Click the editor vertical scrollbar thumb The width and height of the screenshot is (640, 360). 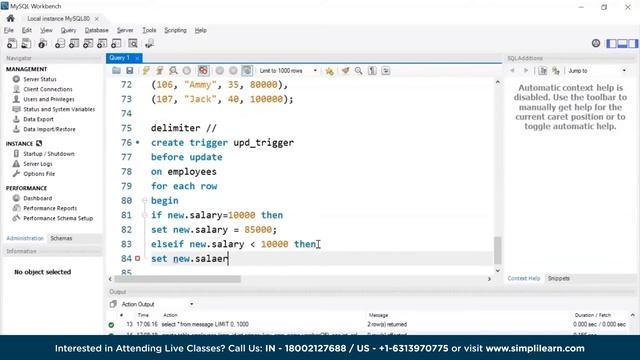[x=498, y=250]
